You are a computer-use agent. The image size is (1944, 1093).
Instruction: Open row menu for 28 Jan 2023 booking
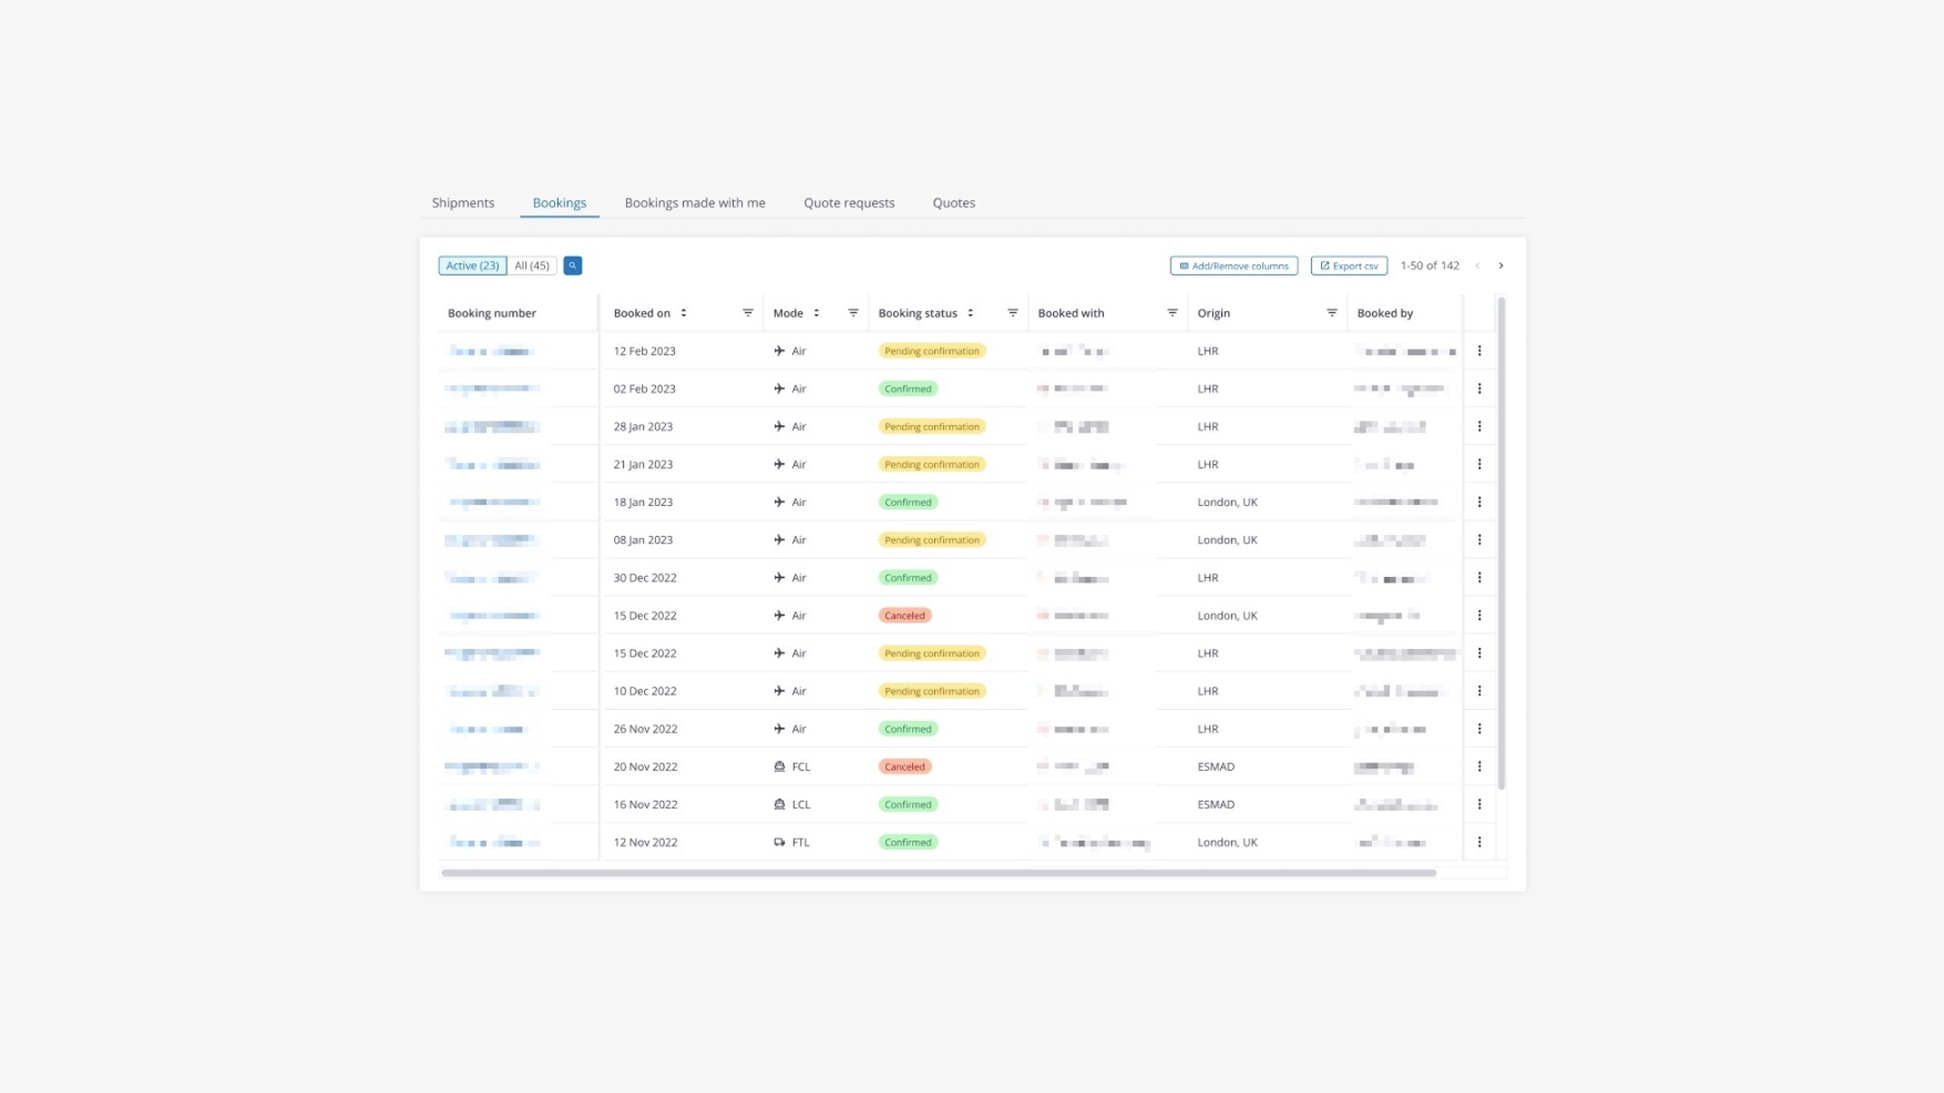(1479, 426)
